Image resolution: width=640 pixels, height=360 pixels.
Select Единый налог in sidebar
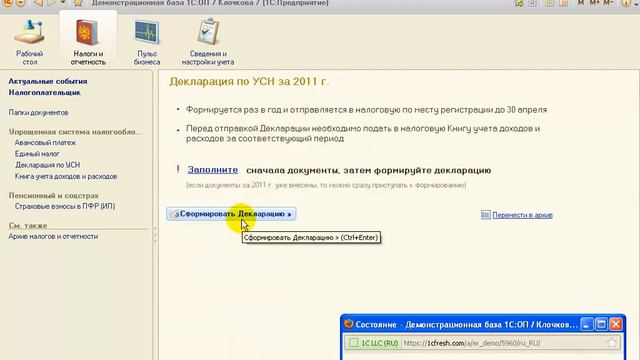point(37,154)
